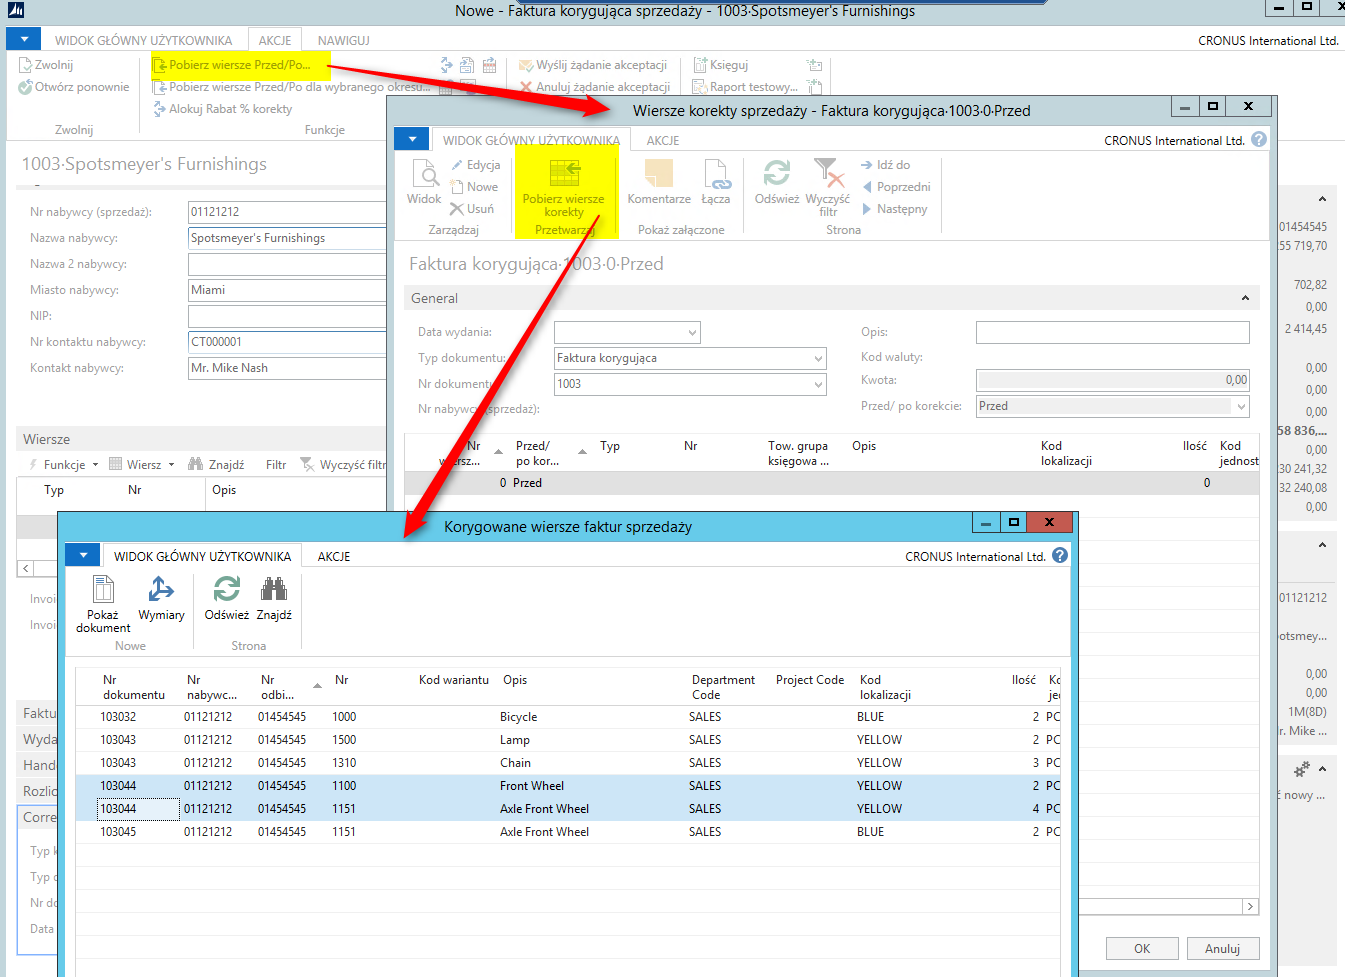Open application menu in Korygowane wiersze window

tap(82, 555)
